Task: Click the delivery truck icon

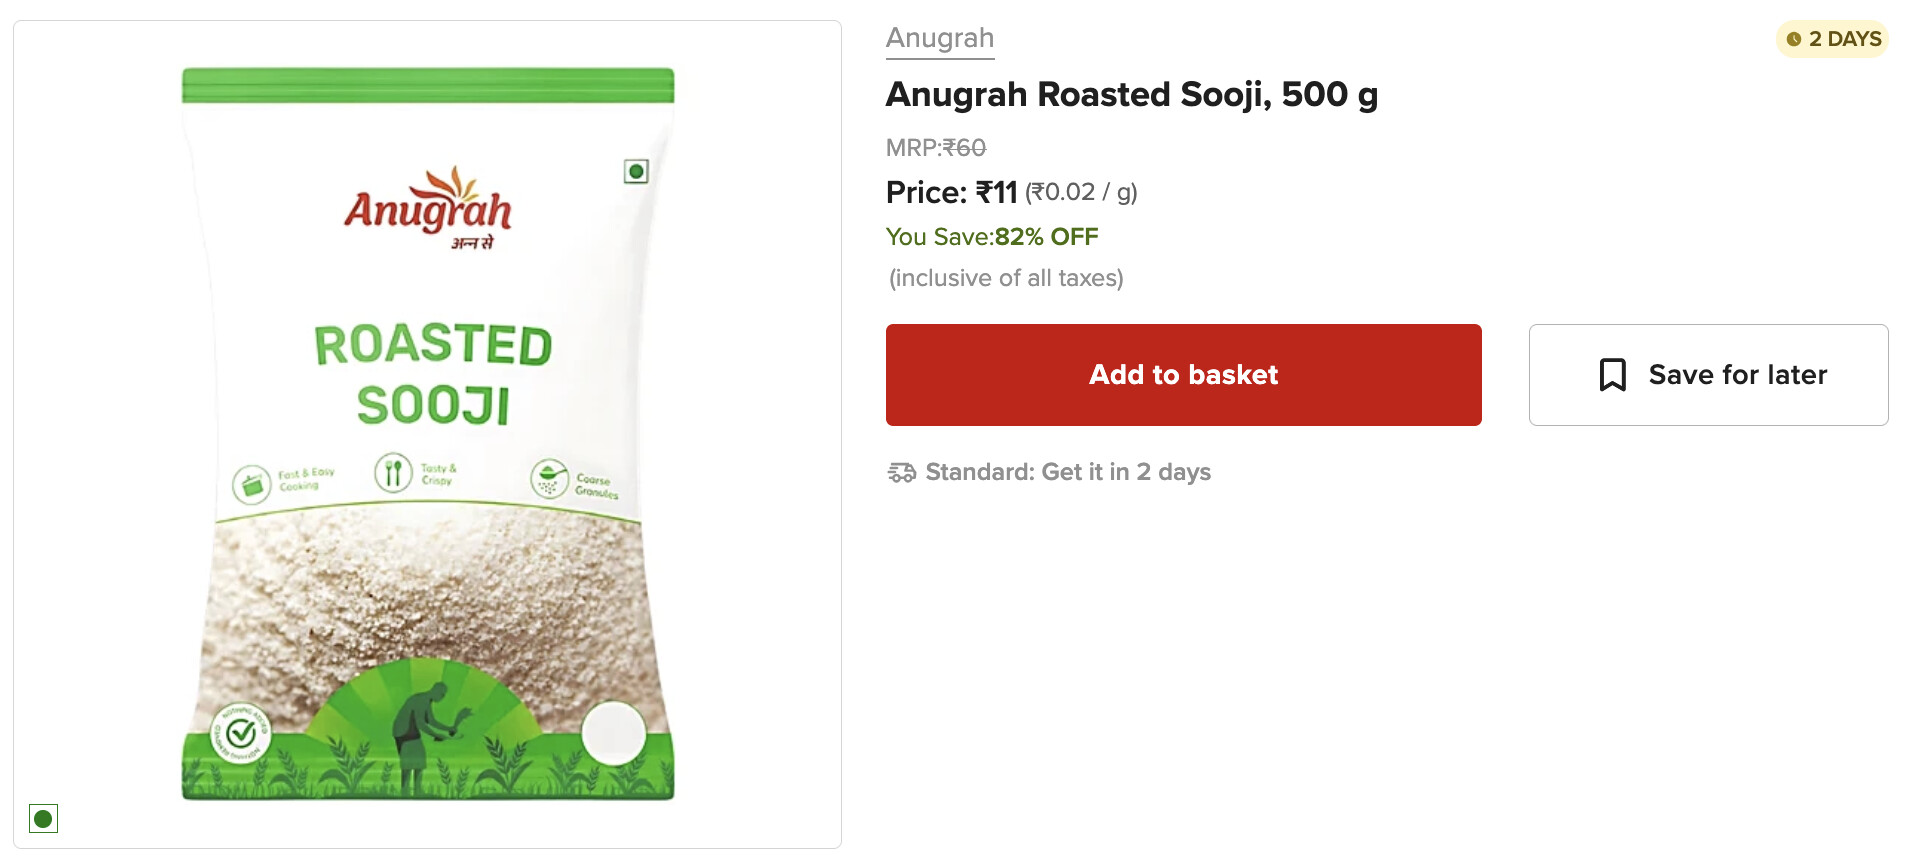Action: click(x=901, y=472)
